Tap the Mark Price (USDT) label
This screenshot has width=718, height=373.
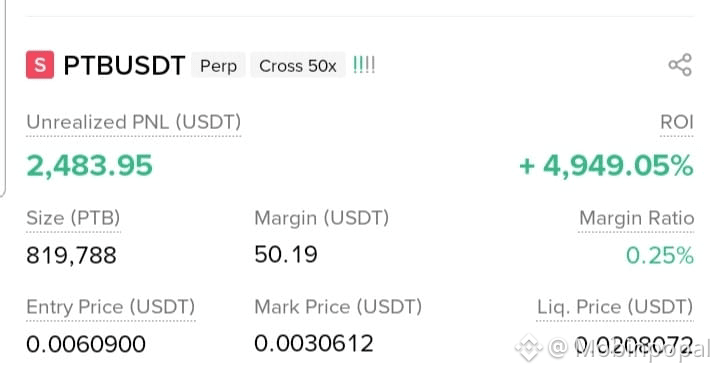tap(338, 307)
